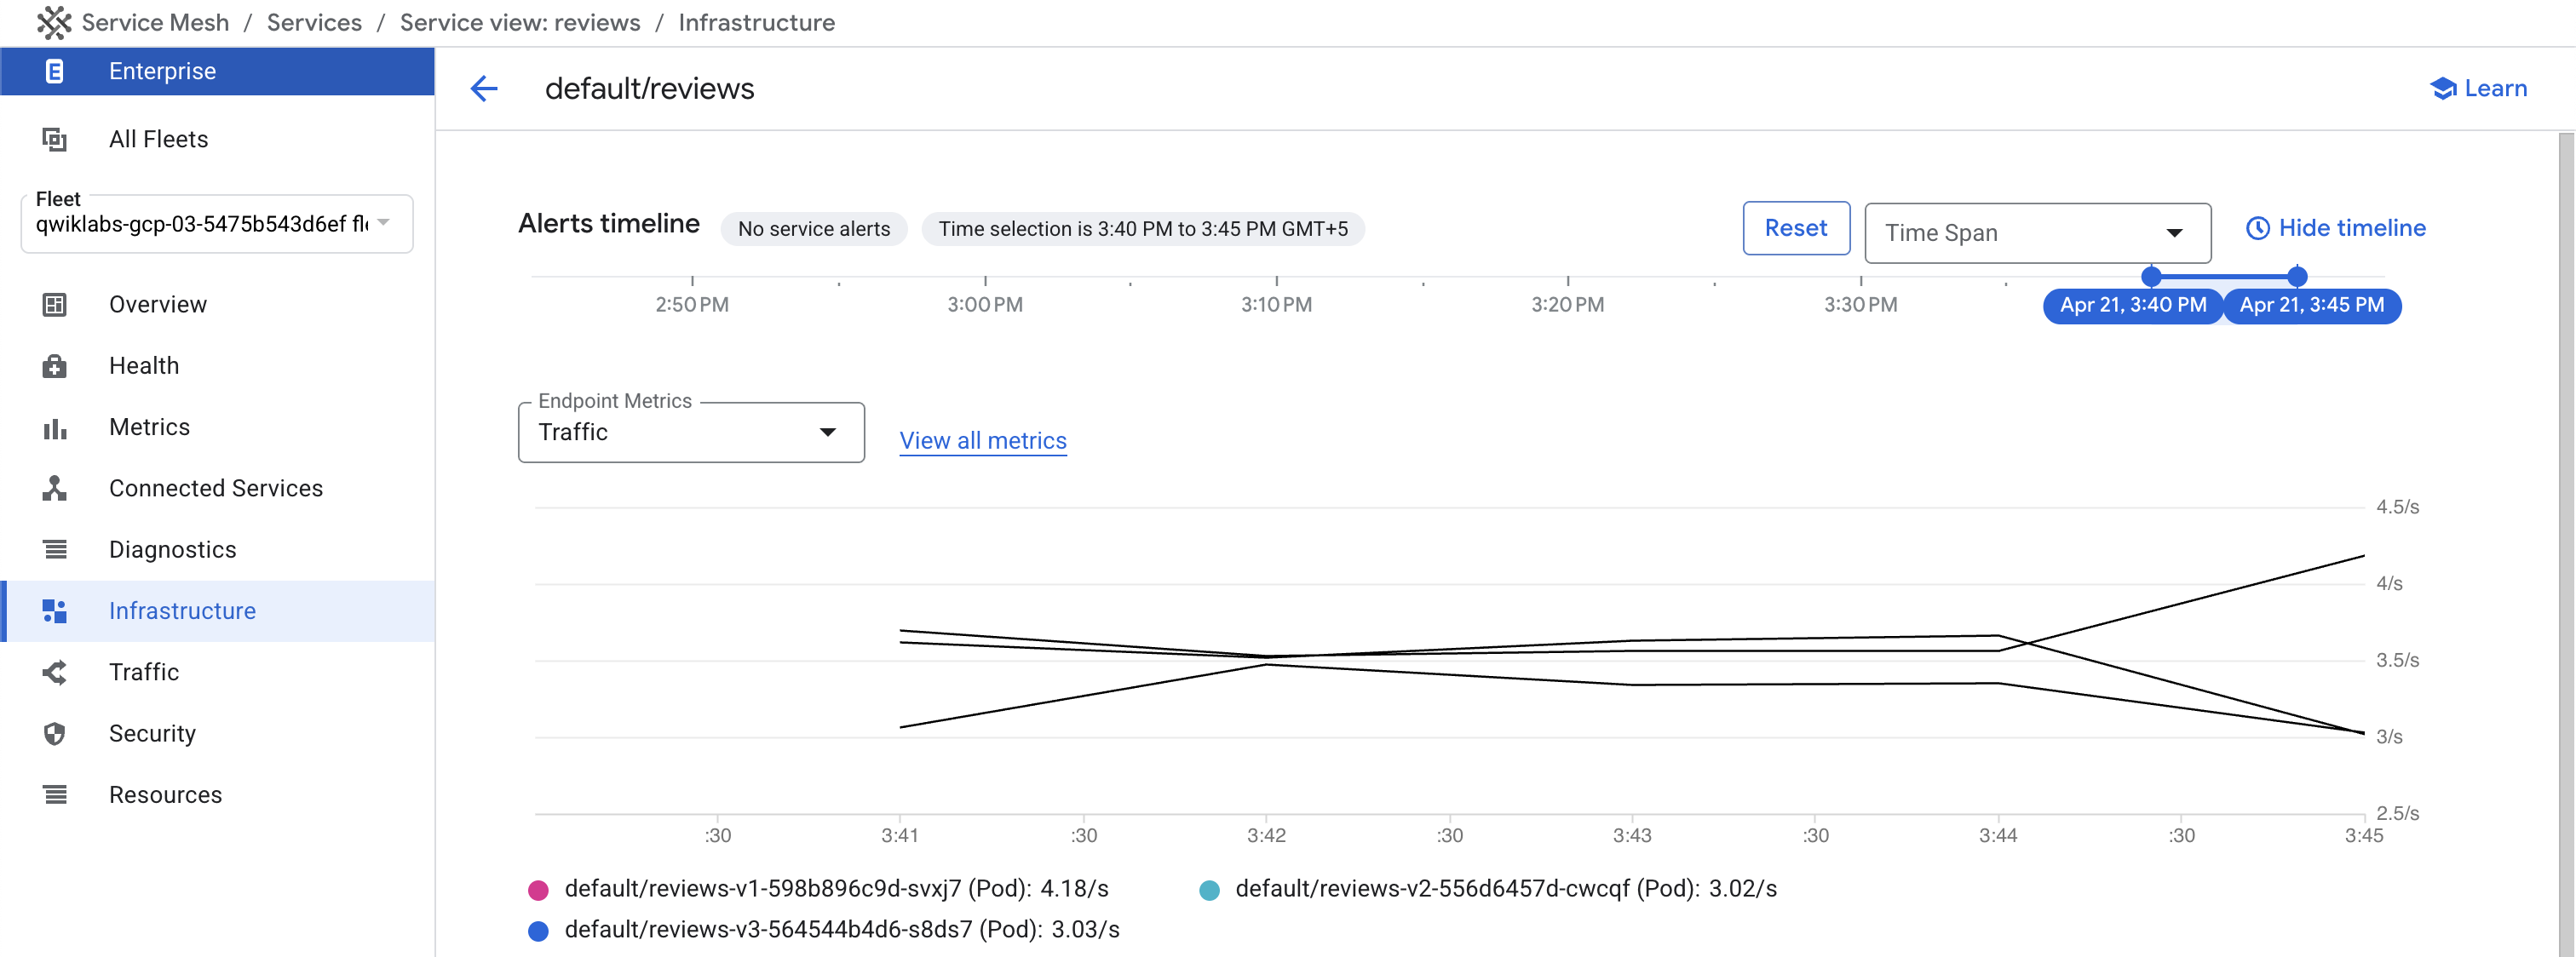Click the Diagnostics list icon
Image resolution: width=2576 pixels, height=957 pixels.
55,549
